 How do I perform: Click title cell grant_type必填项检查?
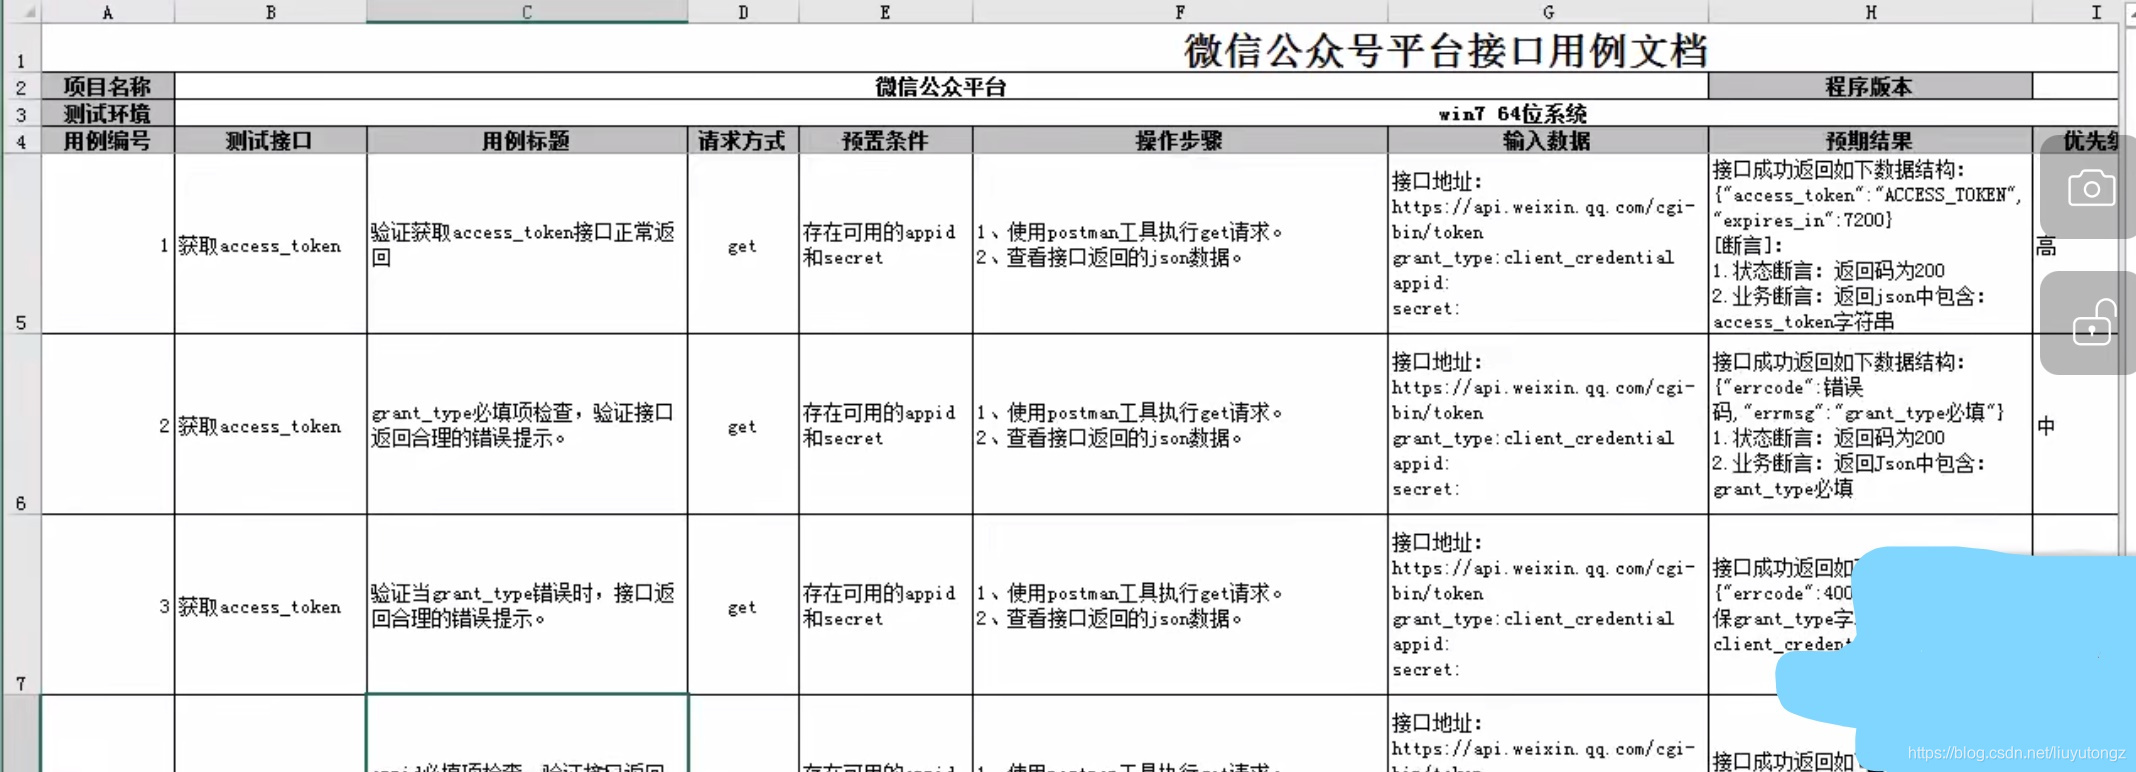pos(527,425)
